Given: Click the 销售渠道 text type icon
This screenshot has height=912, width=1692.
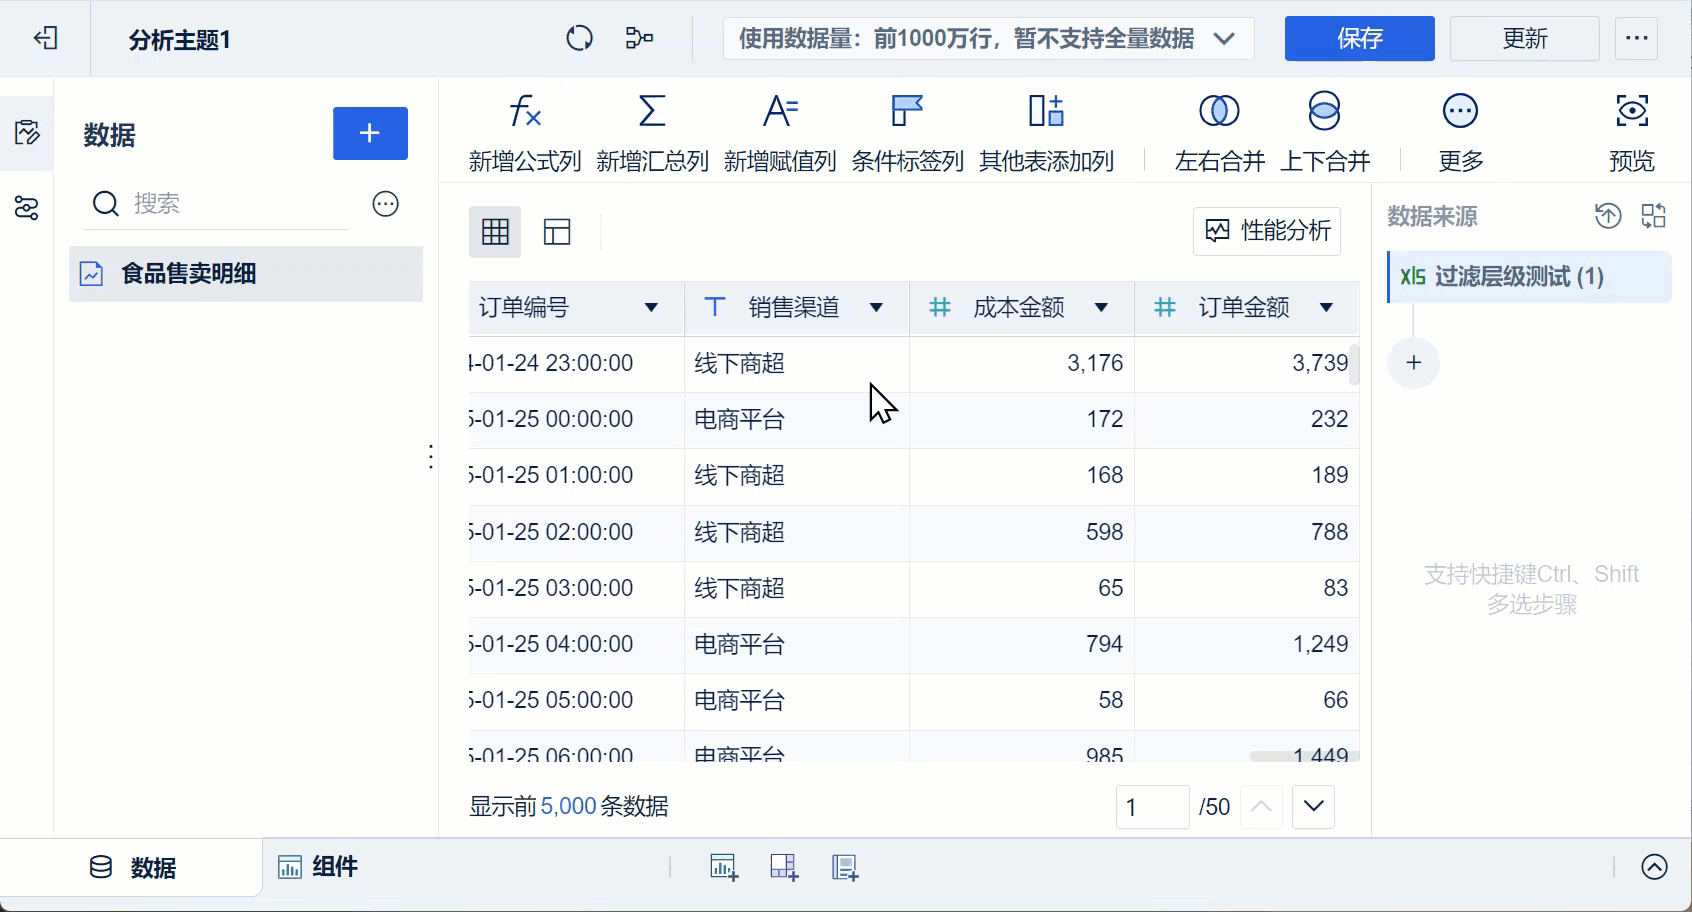Looking at the screenshot, I should [x=714, y=307].
